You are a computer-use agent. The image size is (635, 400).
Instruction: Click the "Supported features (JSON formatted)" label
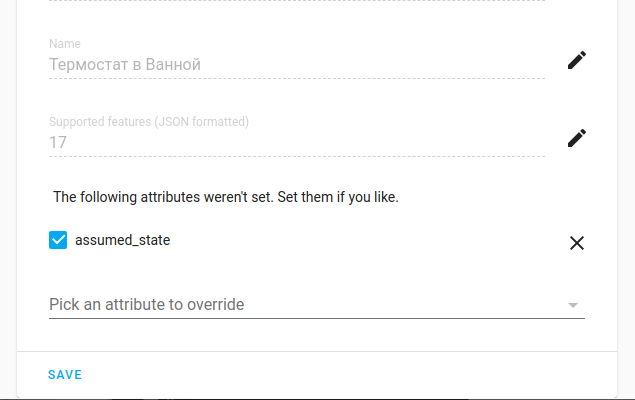(149, 122)
